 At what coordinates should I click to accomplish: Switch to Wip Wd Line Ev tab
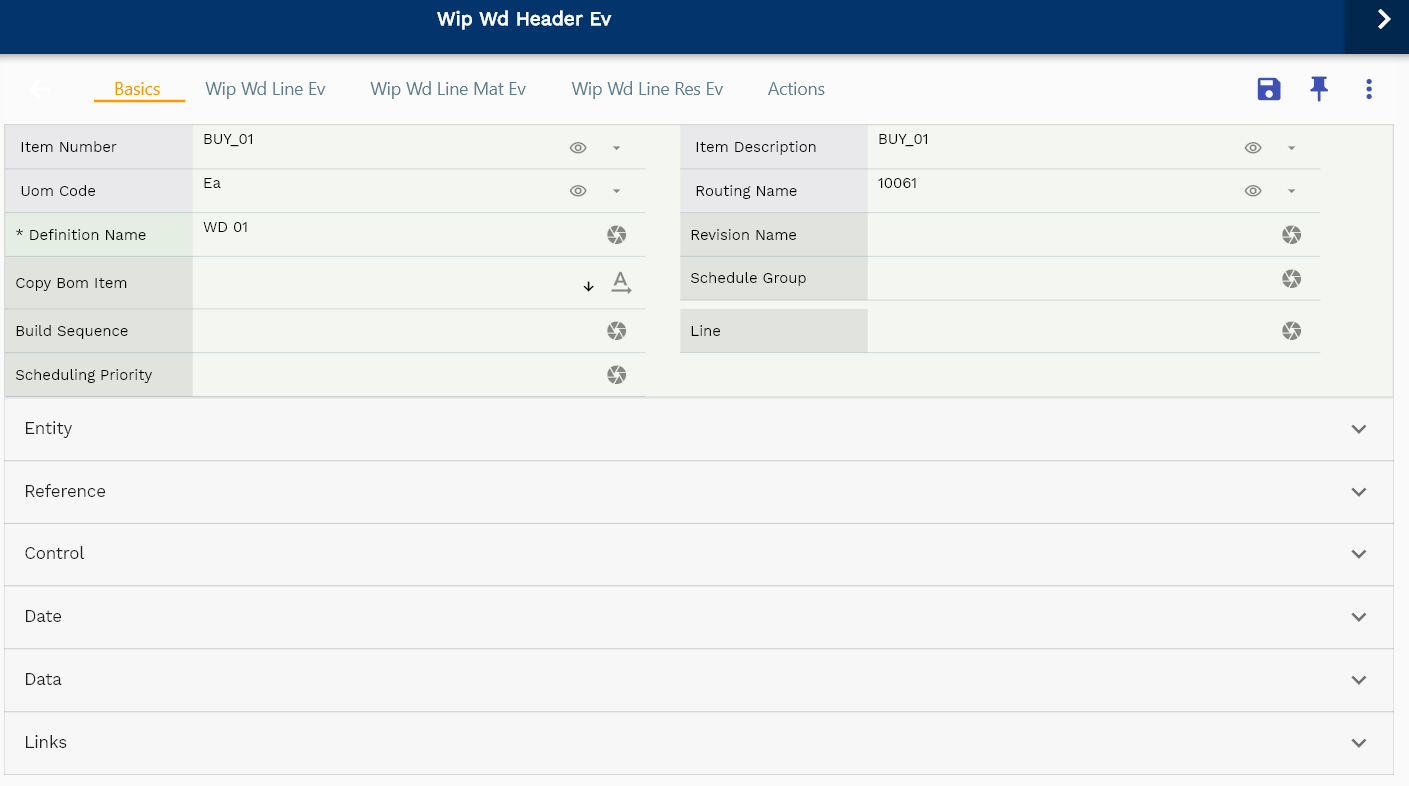point(265,89)
